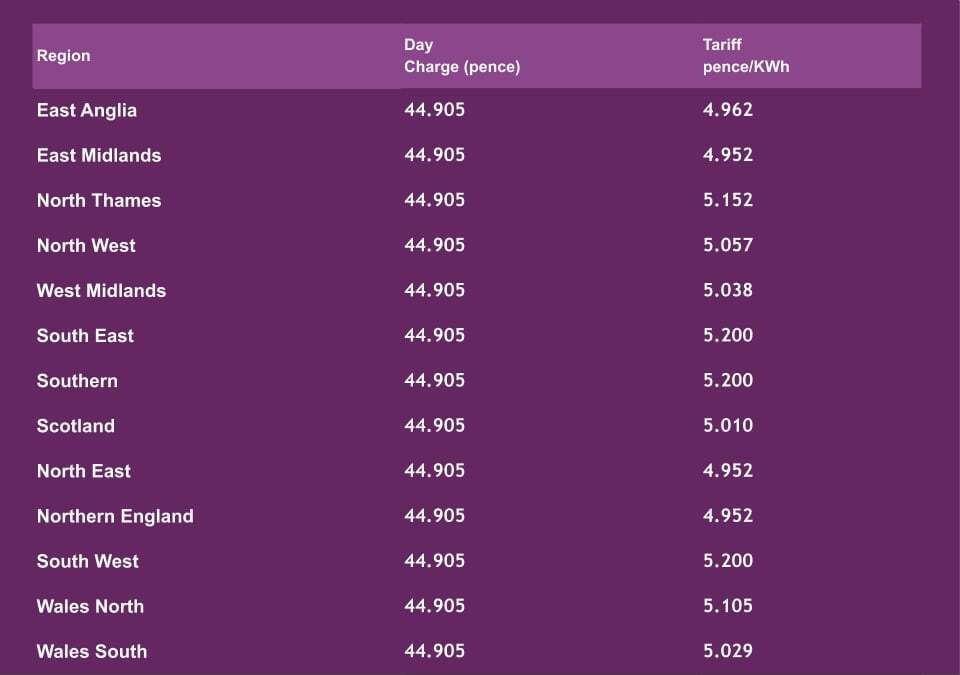Click the South East region name
The height and width of the screenshot is (675, 960).
pyautogui.click(x=85, y=335)
